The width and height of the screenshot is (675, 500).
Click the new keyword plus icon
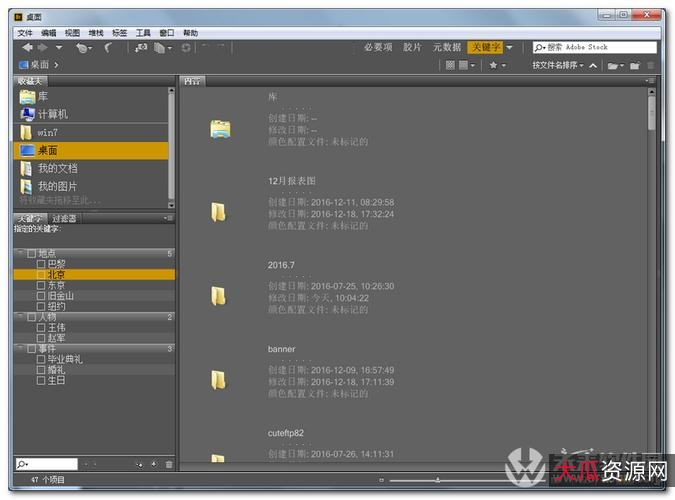[x=154, y=464]
